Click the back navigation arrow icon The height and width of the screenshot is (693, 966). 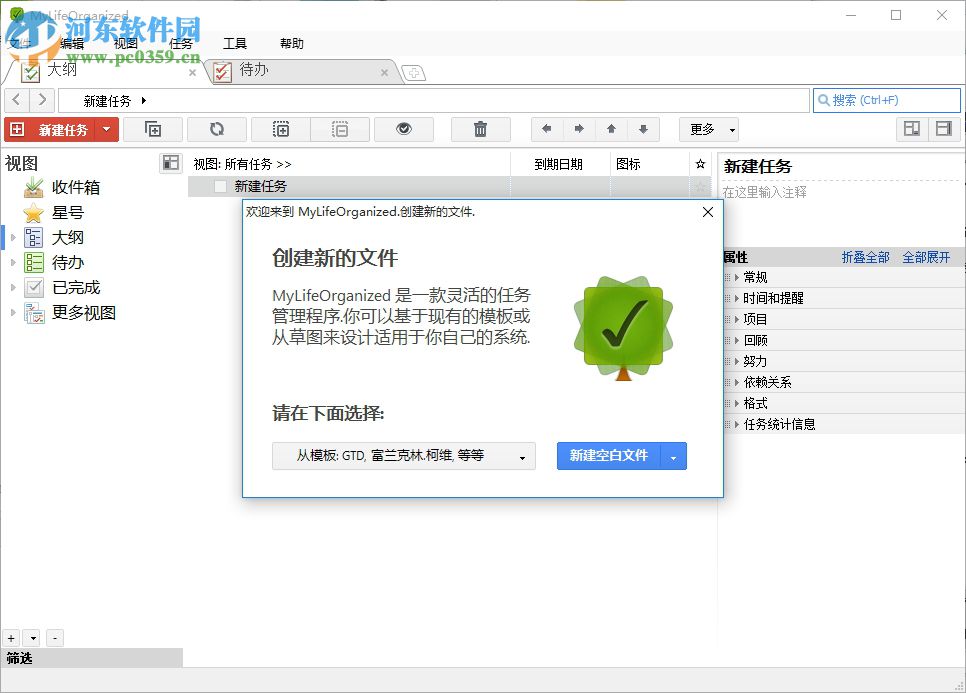tap(17, 99)
